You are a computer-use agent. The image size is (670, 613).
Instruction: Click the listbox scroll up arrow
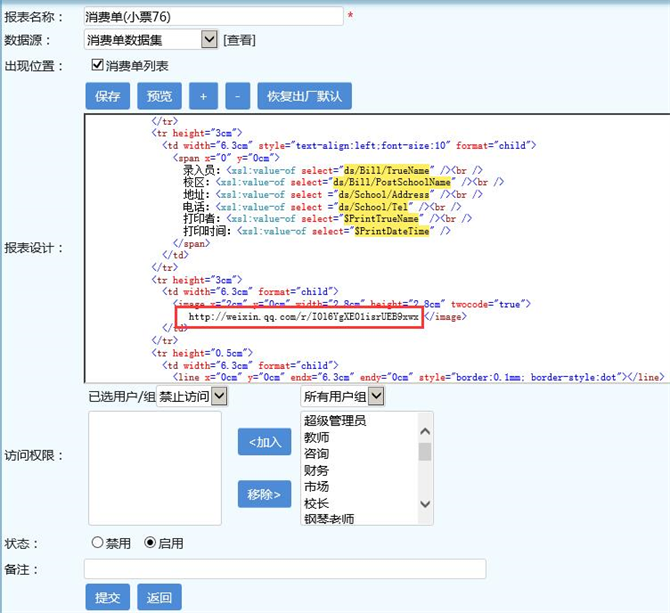point(425,431)
